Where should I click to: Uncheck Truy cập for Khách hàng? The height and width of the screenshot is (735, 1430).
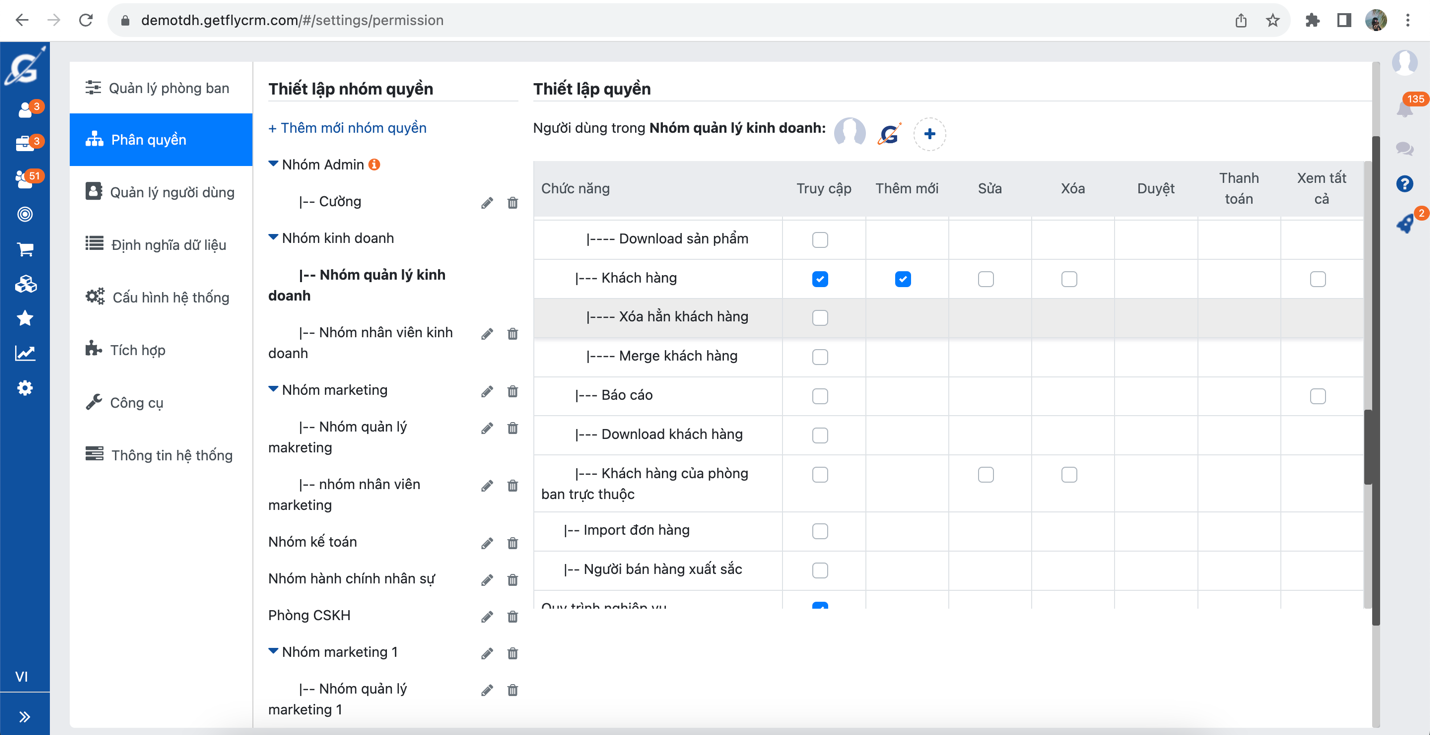click(820, 279)
